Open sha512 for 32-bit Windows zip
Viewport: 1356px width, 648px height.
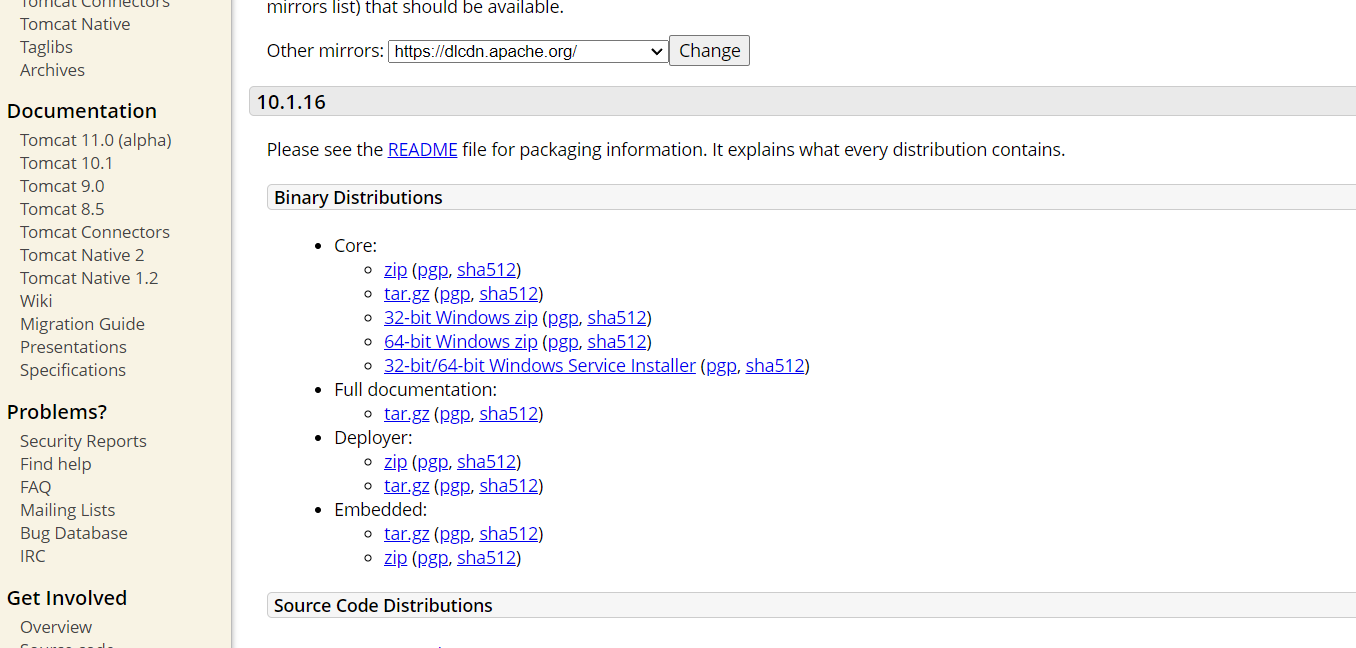[x=617, y=318]
